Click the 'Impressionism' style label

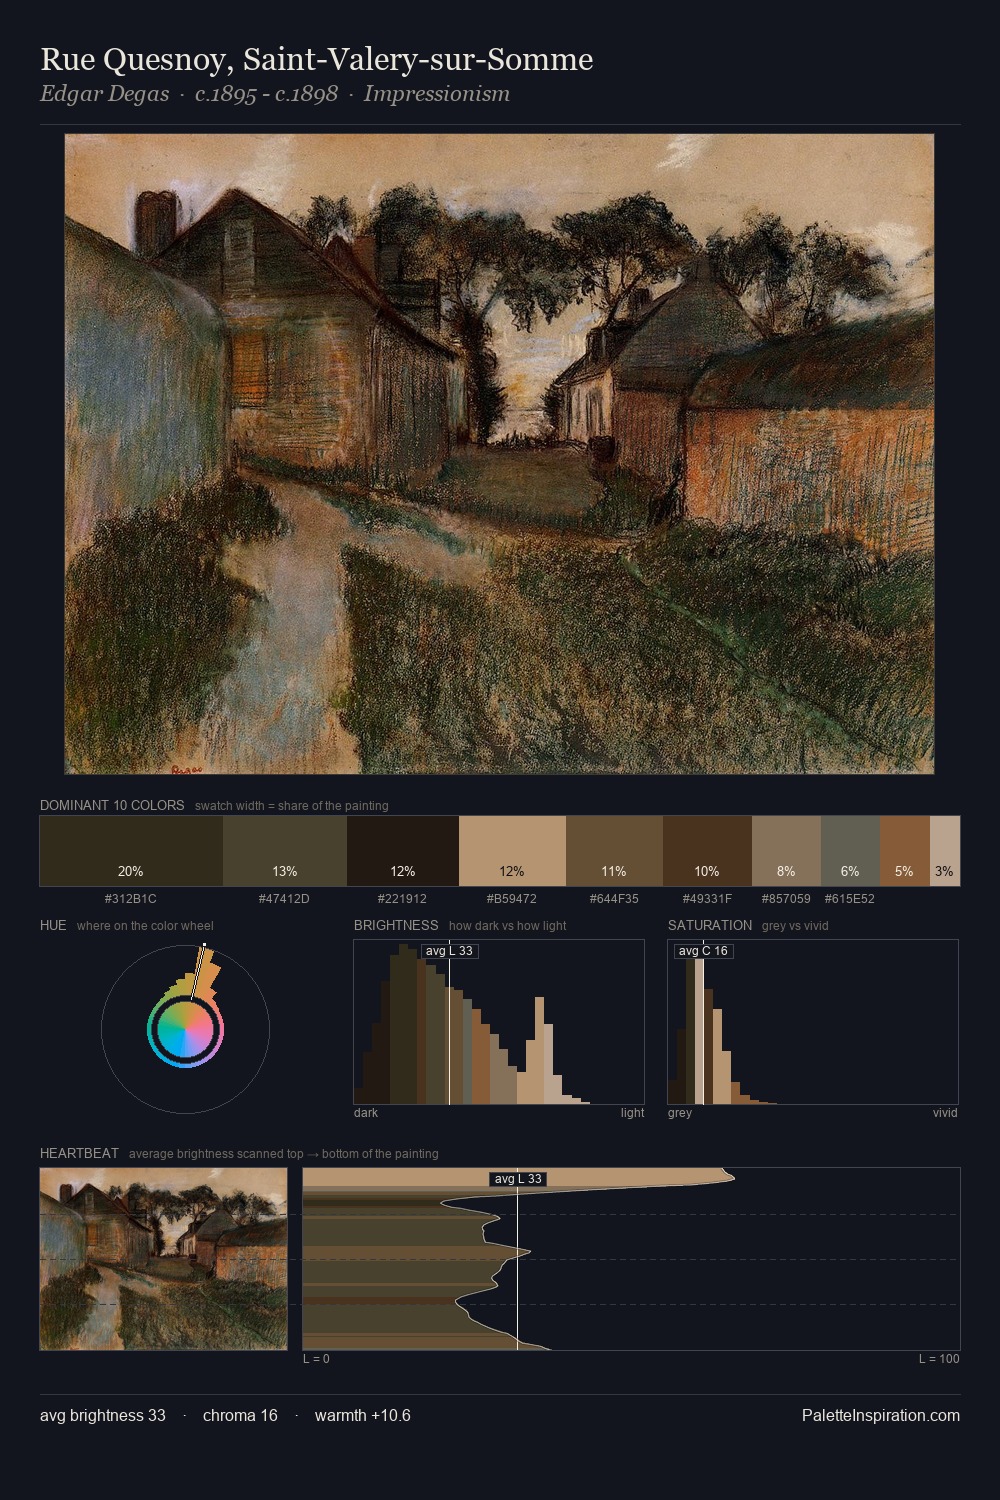[x=437, y=94]
